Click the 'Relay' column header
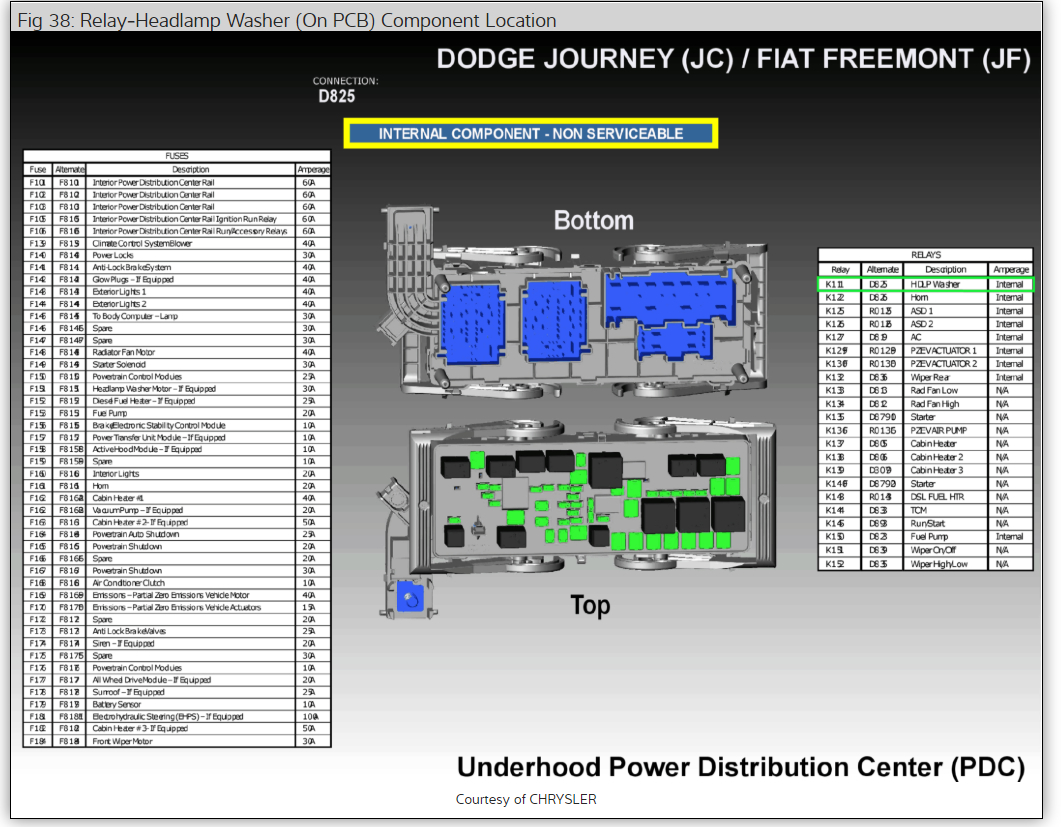The height and width of the screenshot is (827, 1061). pyautogui.click(x=840, y=269)
